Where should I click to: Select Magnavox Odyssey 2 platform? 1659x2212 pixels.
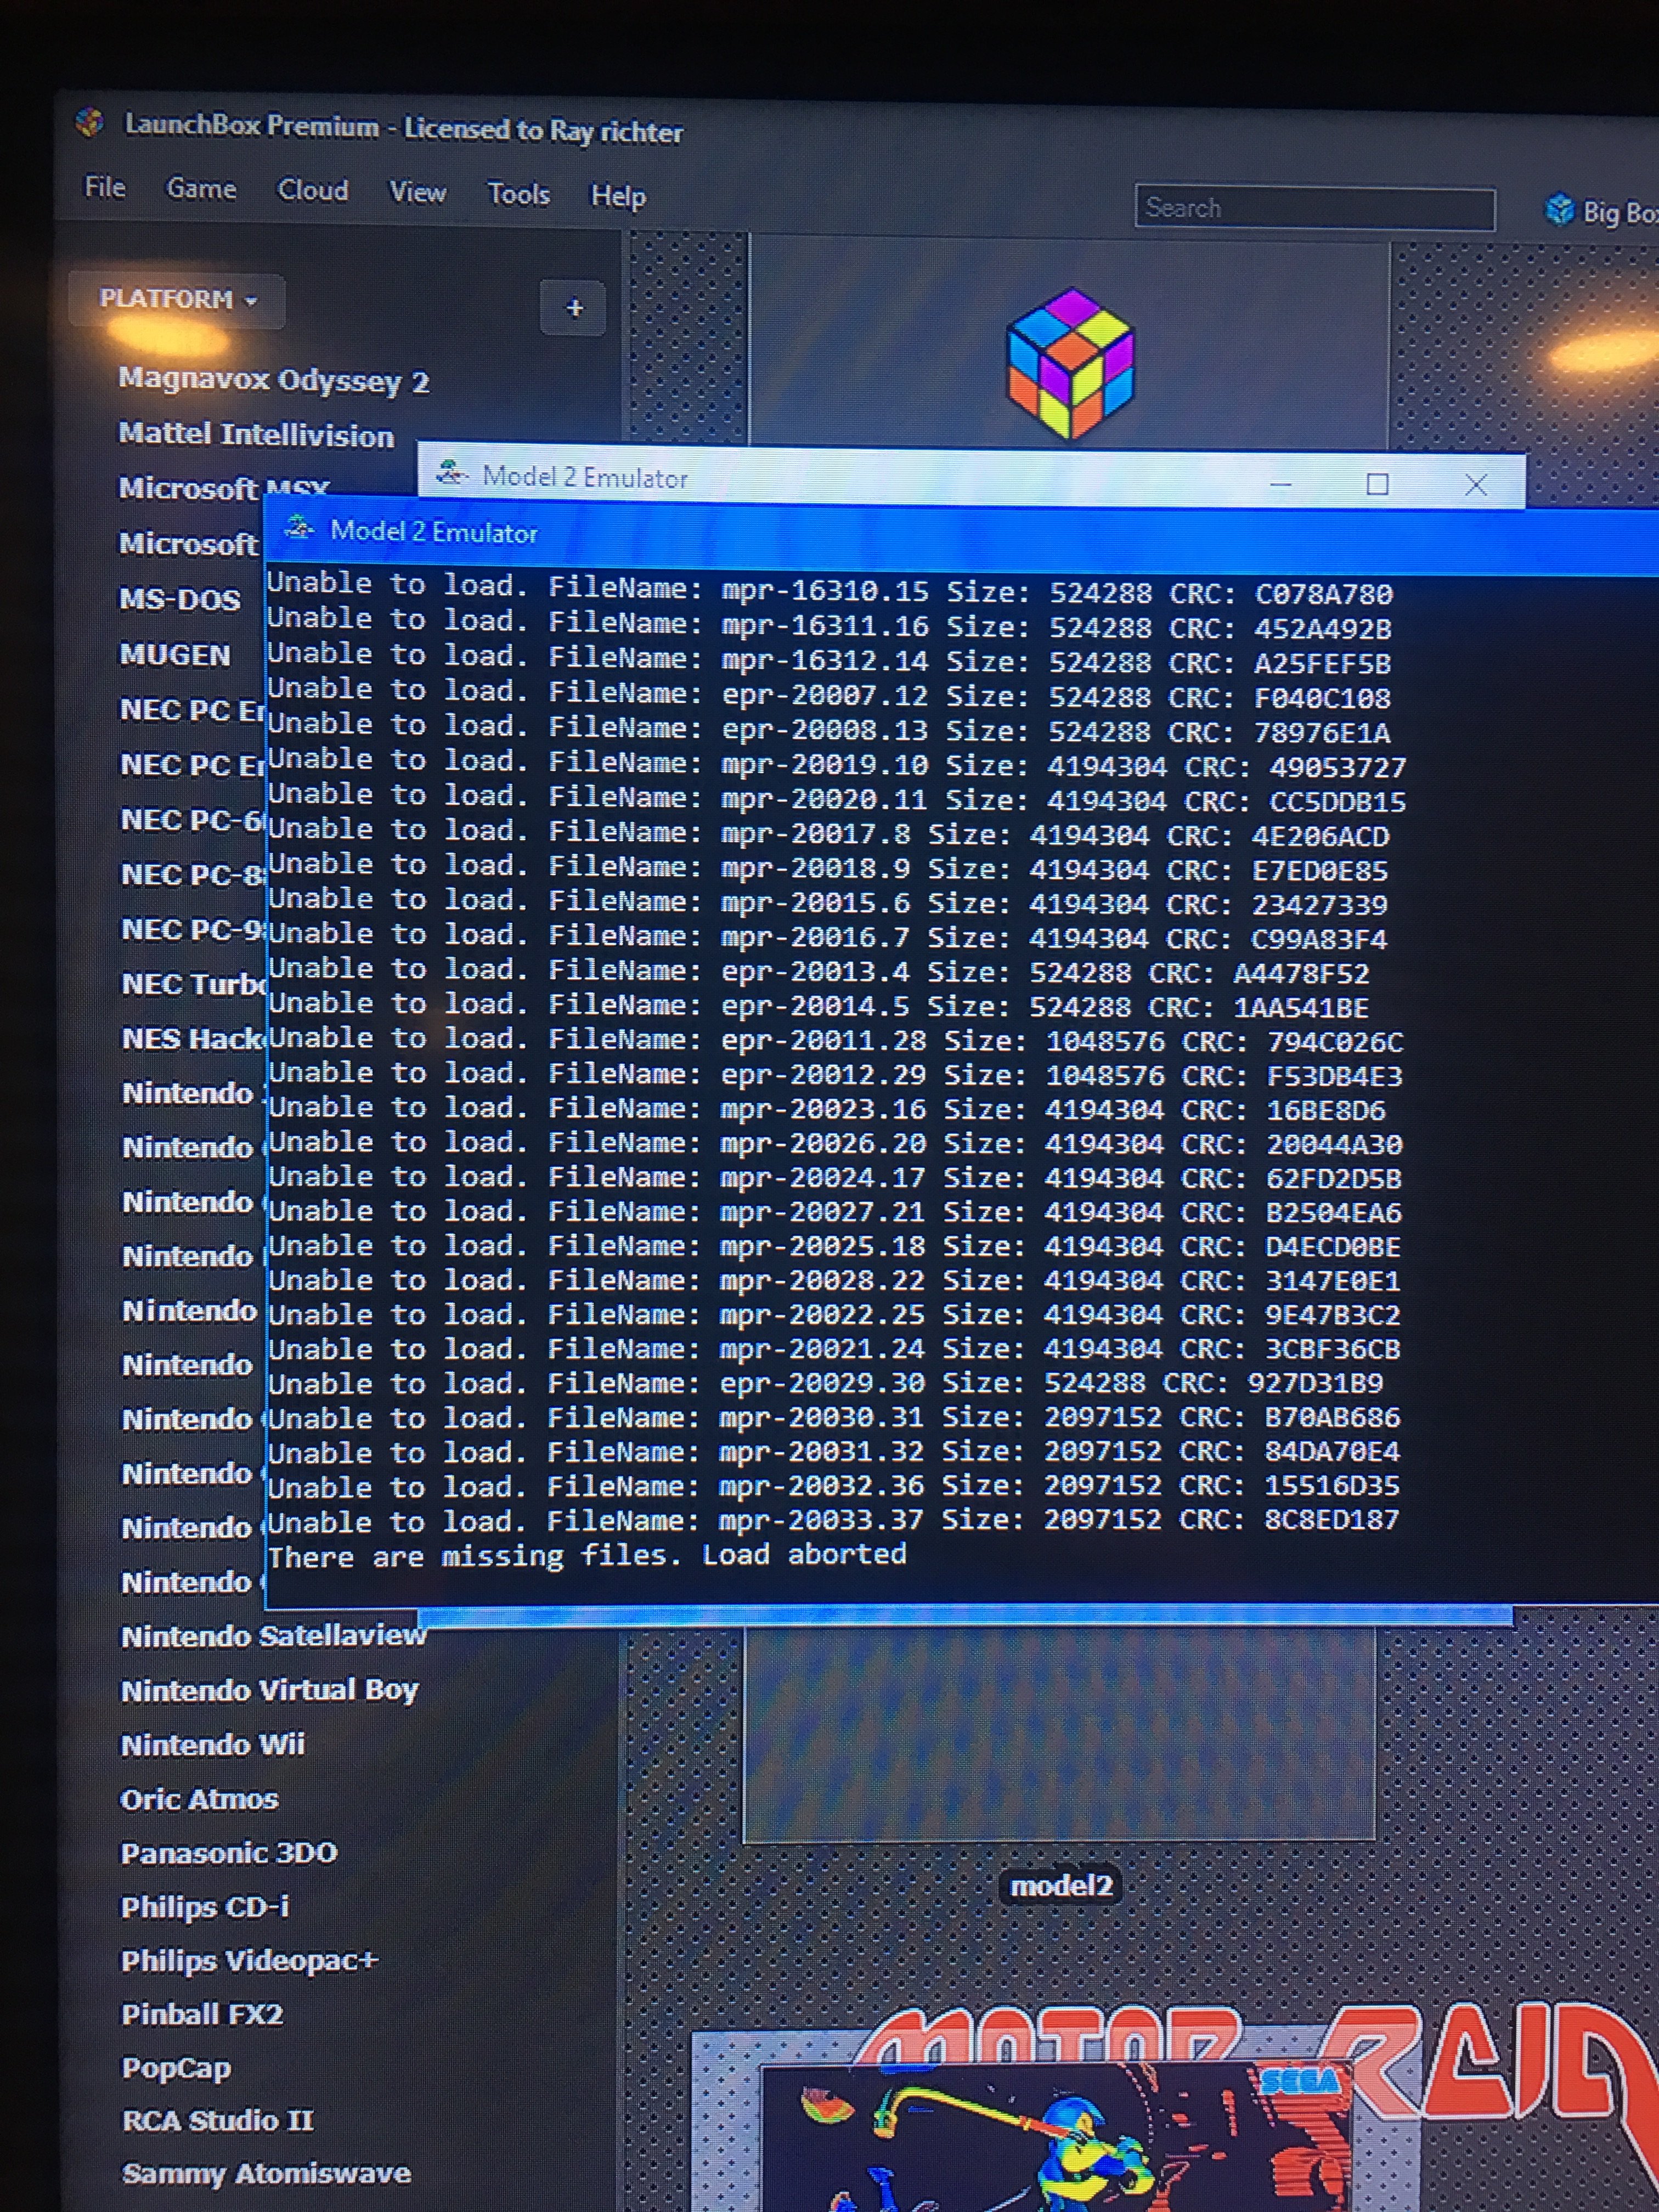pyautogui.click(x=274, y=381)
